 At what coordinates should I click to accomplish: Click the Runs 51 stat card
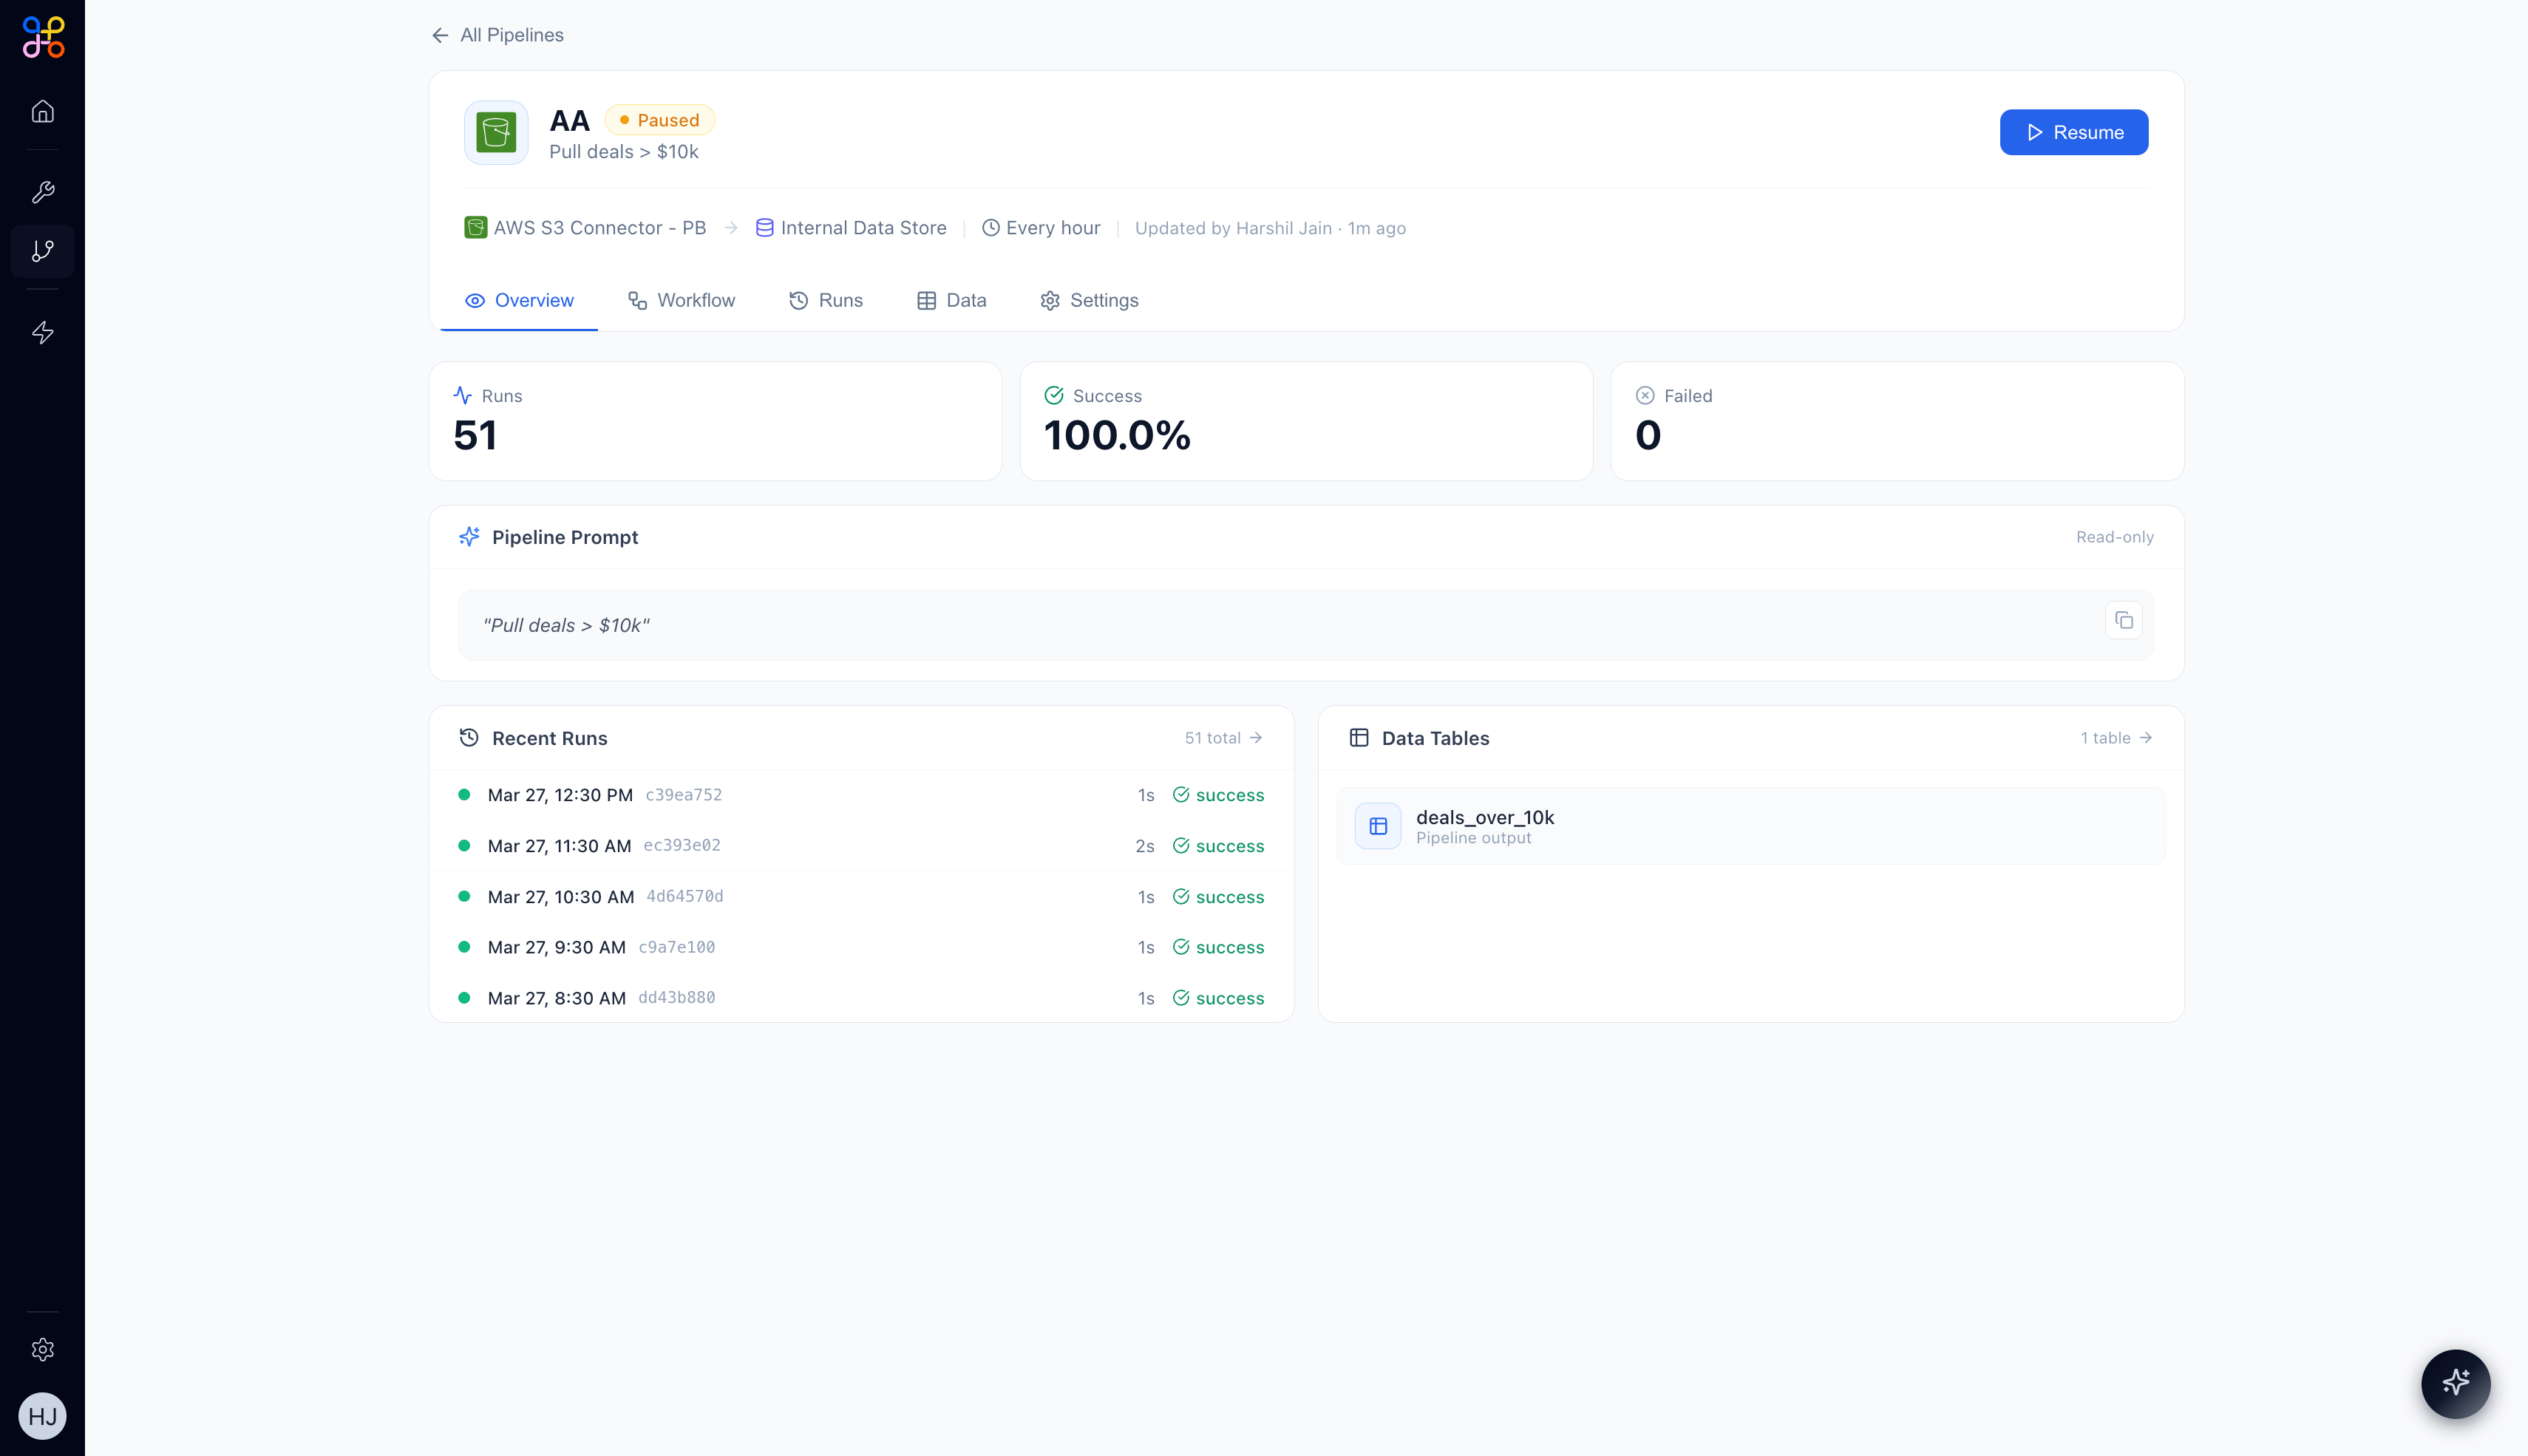pyautogui.click(x=715, y=421)
